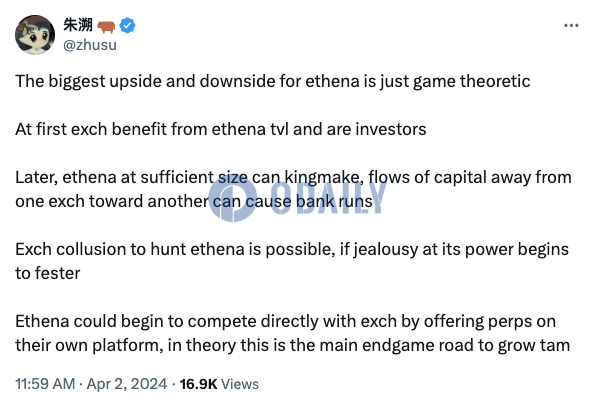Click the ox emoji beside the name
This screenshot has height=397, width=595.
tap(106, 26)
